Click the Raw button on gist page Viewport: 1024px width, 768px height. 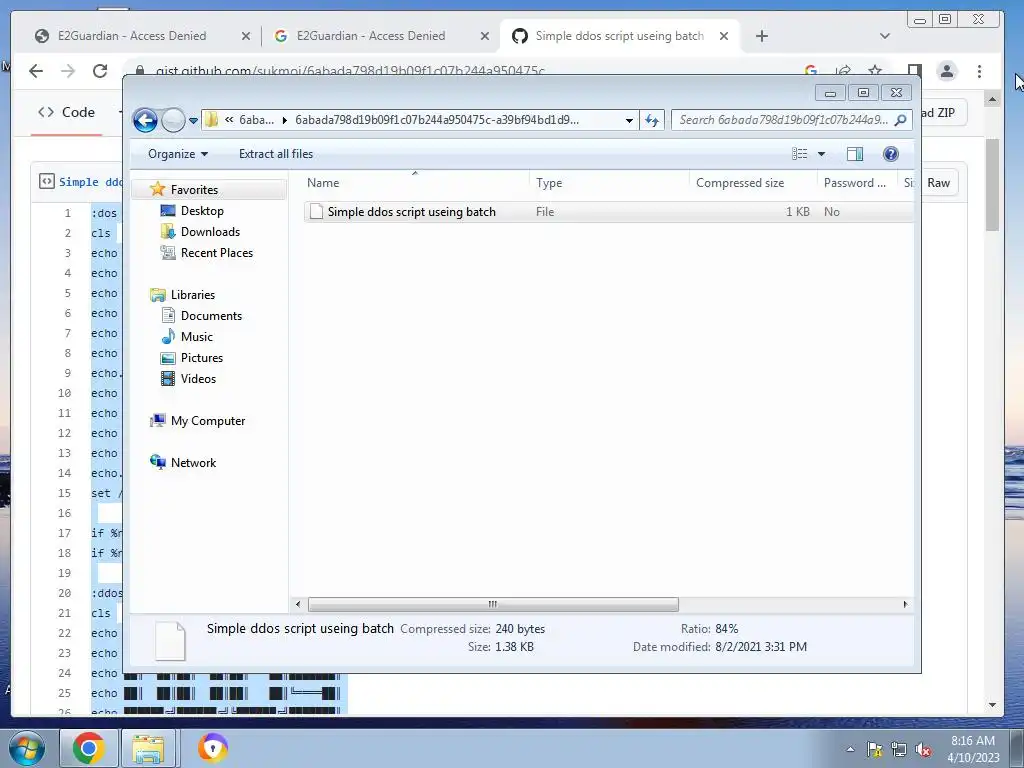938,184
